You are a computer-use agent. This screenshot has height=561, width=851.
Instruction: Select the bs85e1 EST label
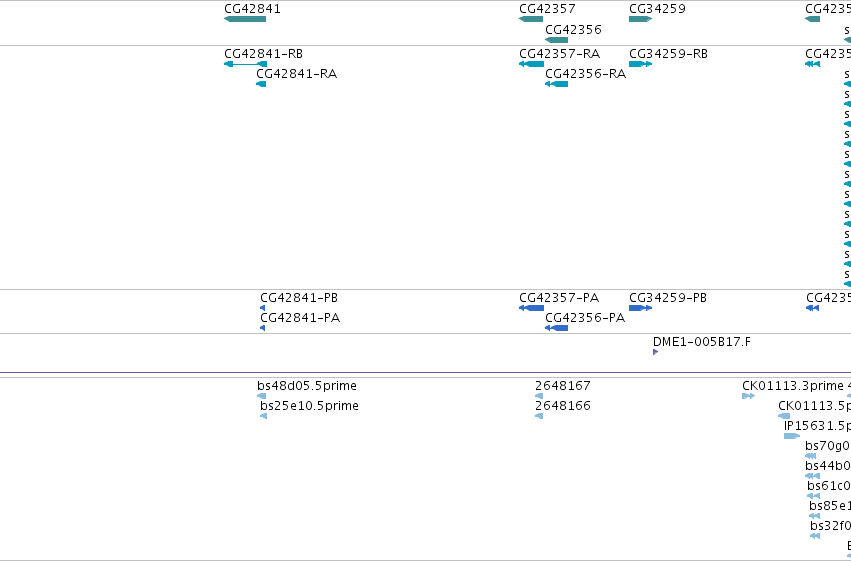click(830, 506)
